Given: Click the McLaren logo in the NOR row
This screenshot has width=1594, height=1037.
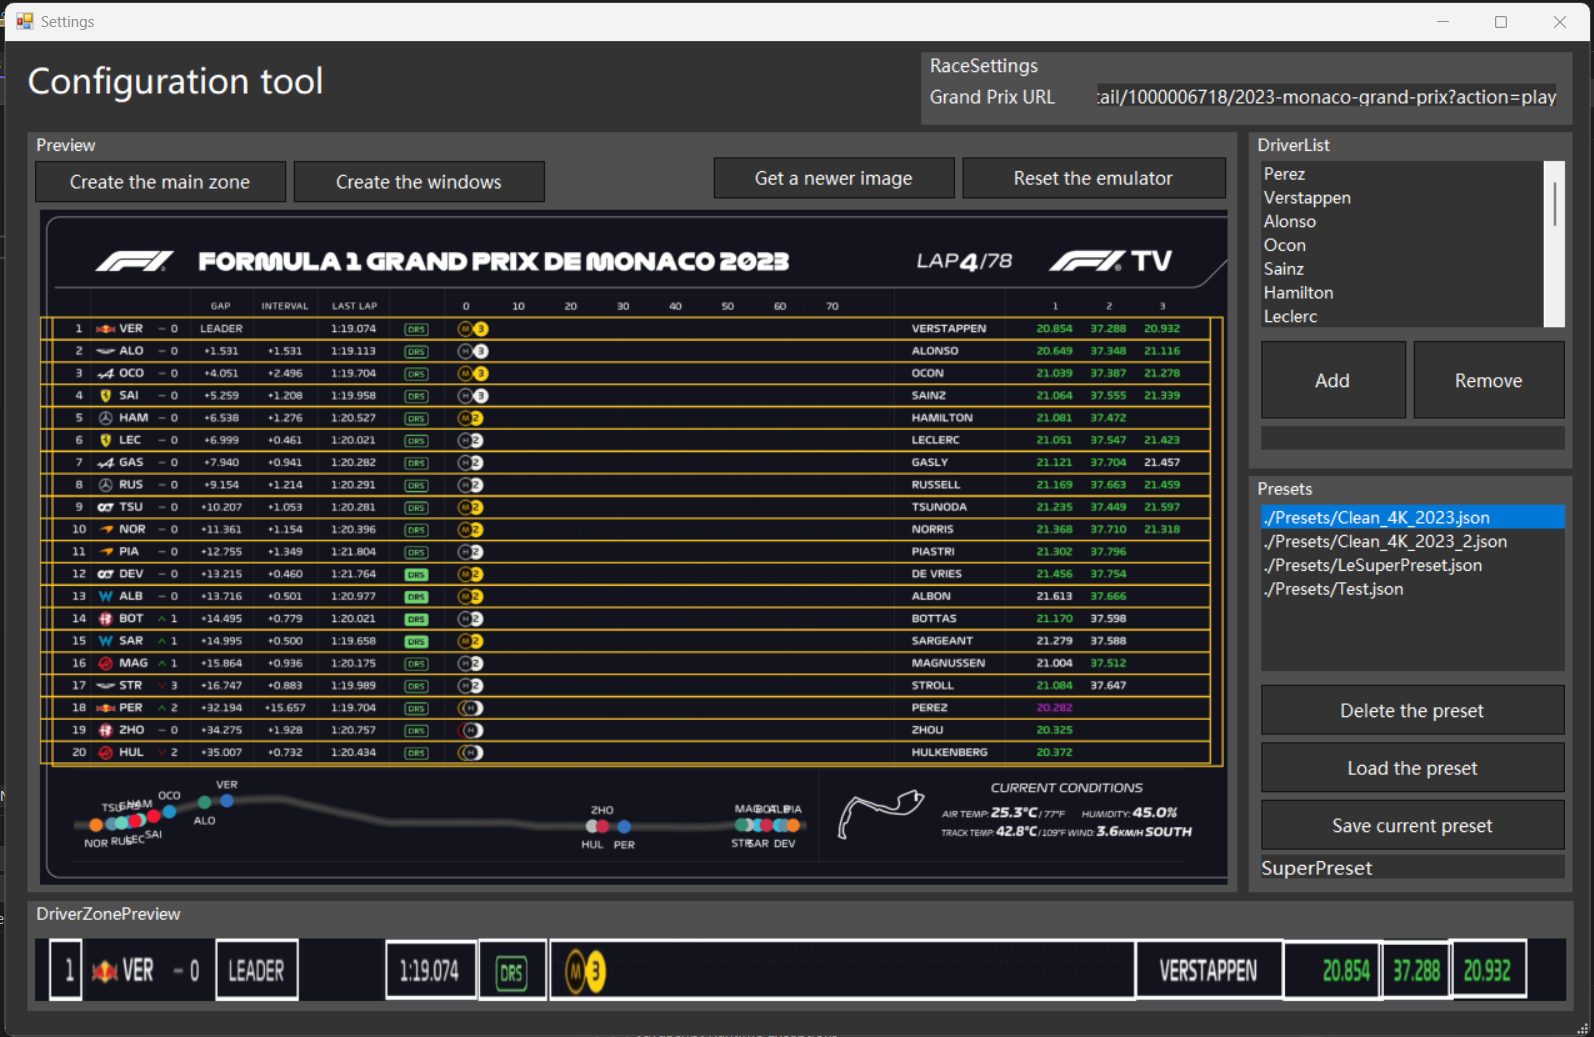Looking at the screenshot, I should point(106,529).
